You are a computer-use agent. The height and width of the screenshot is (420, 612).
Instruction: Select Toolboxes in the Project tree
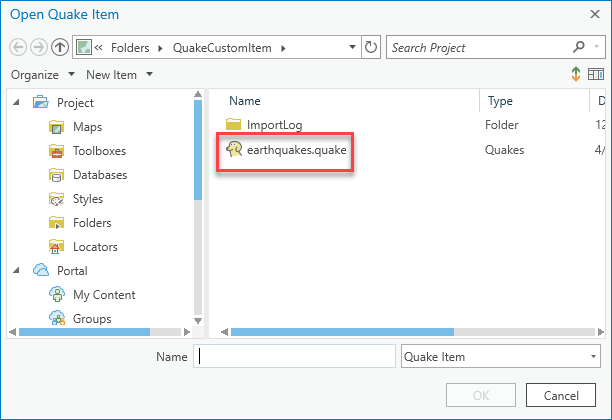coord(99,151)
